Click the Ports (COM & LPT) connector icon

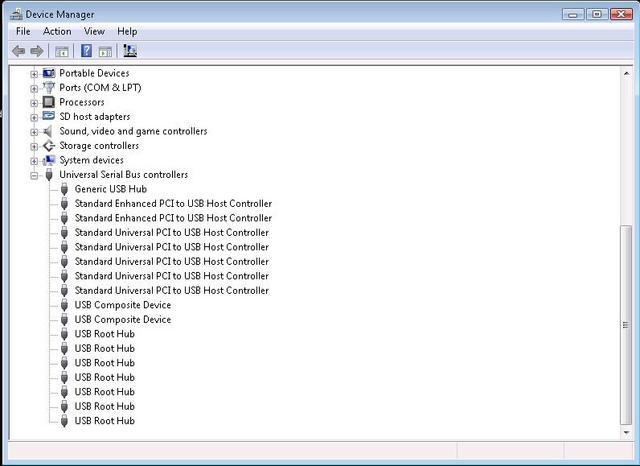pyautogui.click(x=49, y=87)
